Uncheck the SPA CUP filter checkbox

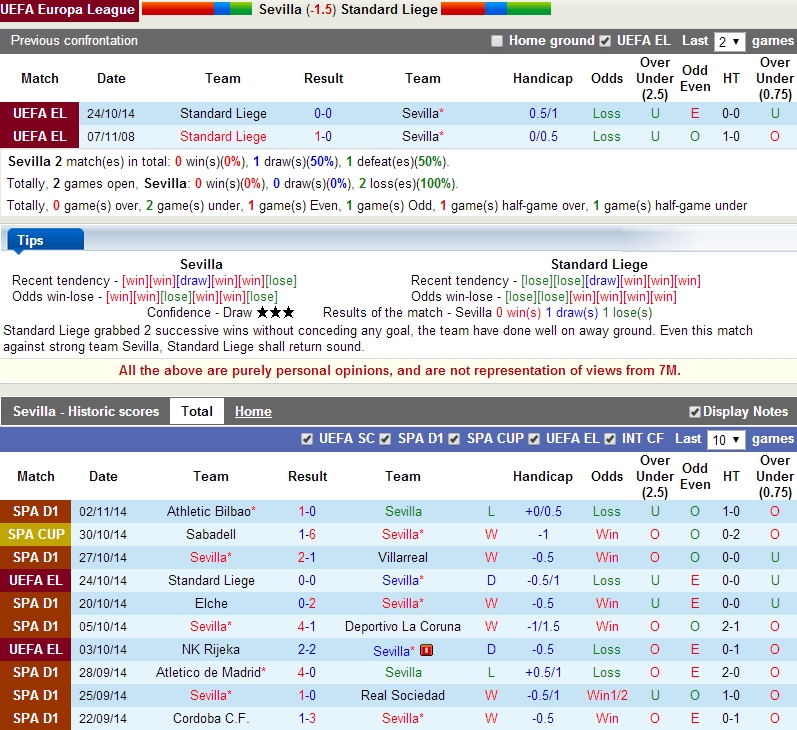454,439
